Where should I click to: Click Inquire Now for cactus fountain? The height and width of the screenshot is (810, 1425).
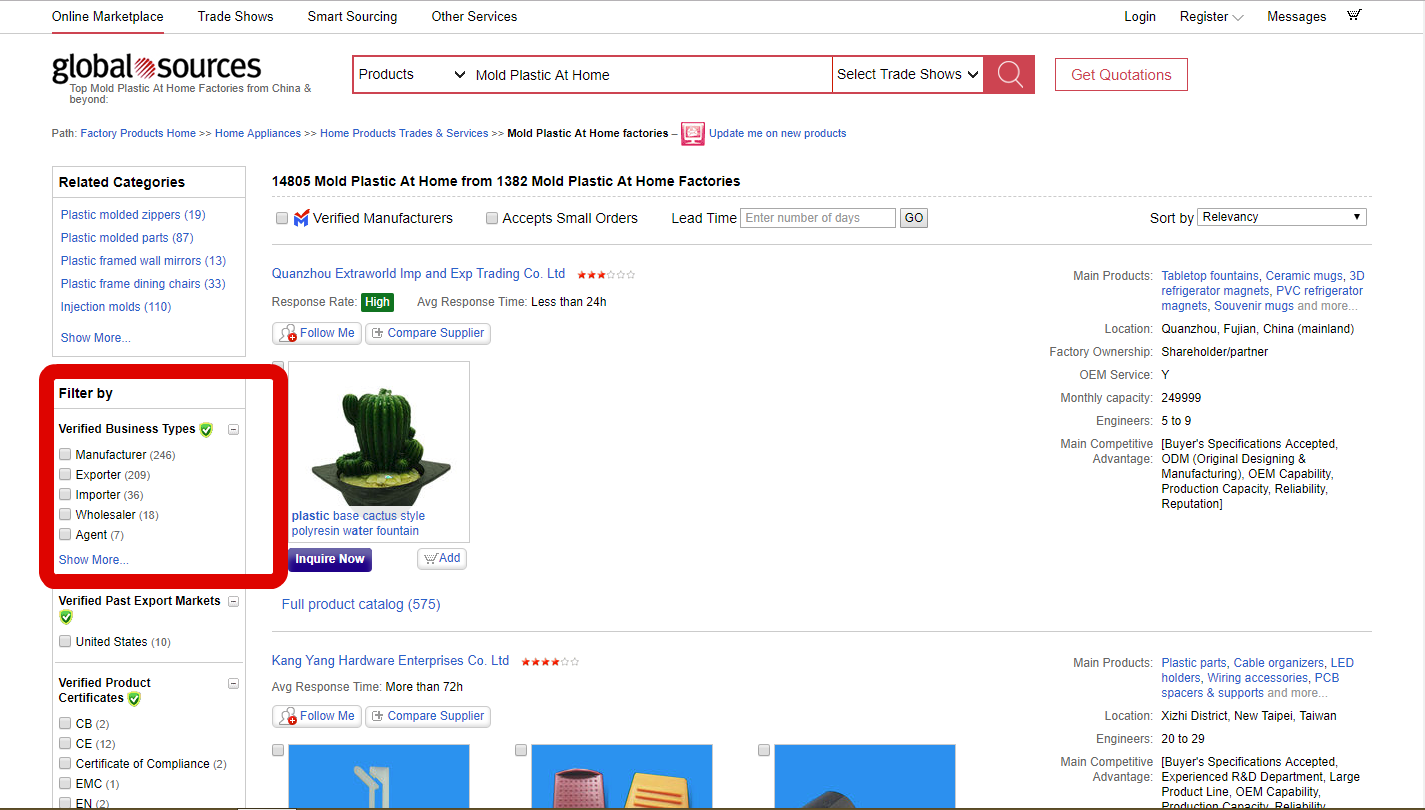tap(330, 559)
